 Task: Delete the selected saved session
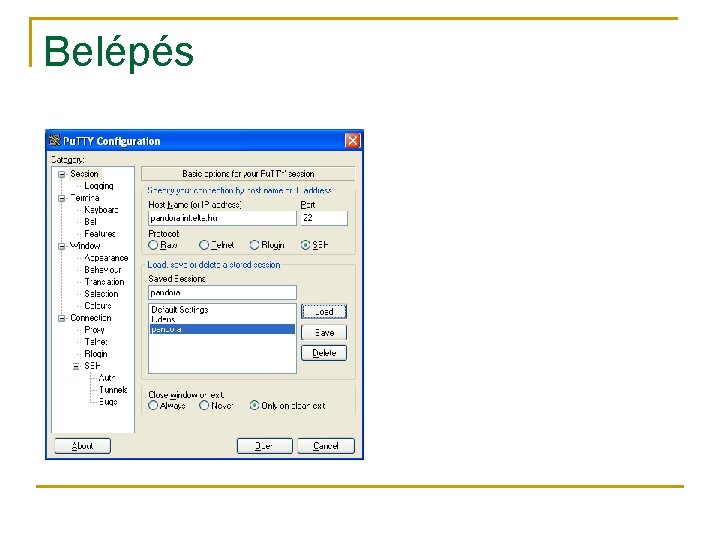(x=324, y=353)
